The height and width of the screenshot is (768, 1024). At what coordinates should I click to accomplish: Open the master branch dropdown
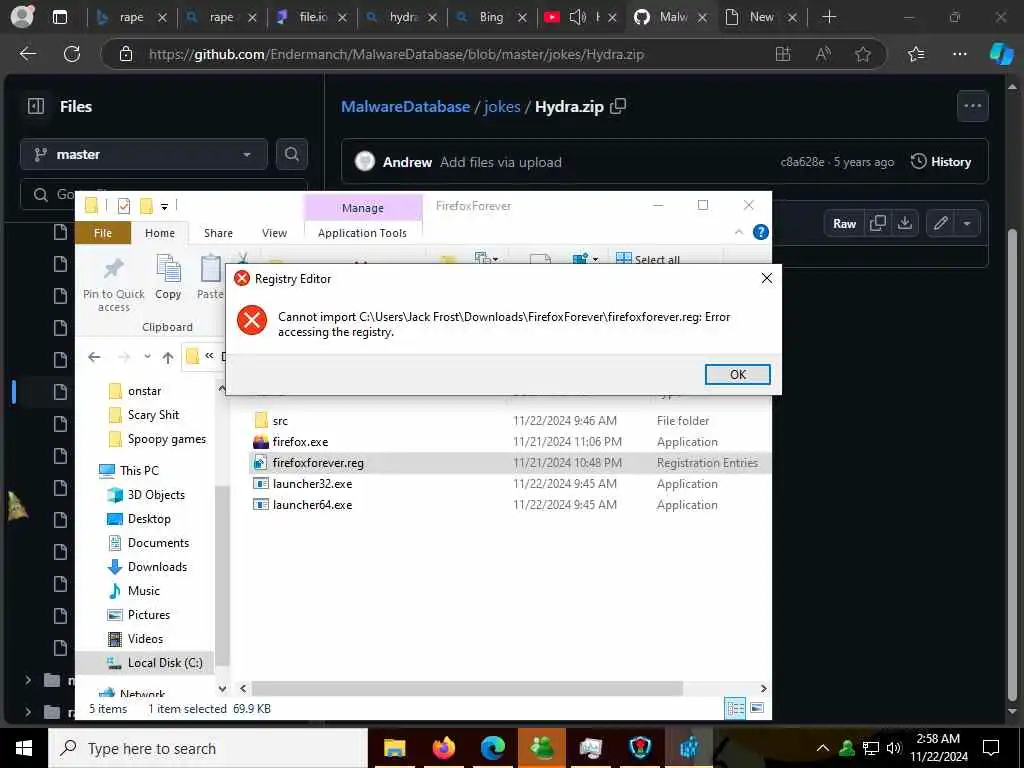[144, 154]
